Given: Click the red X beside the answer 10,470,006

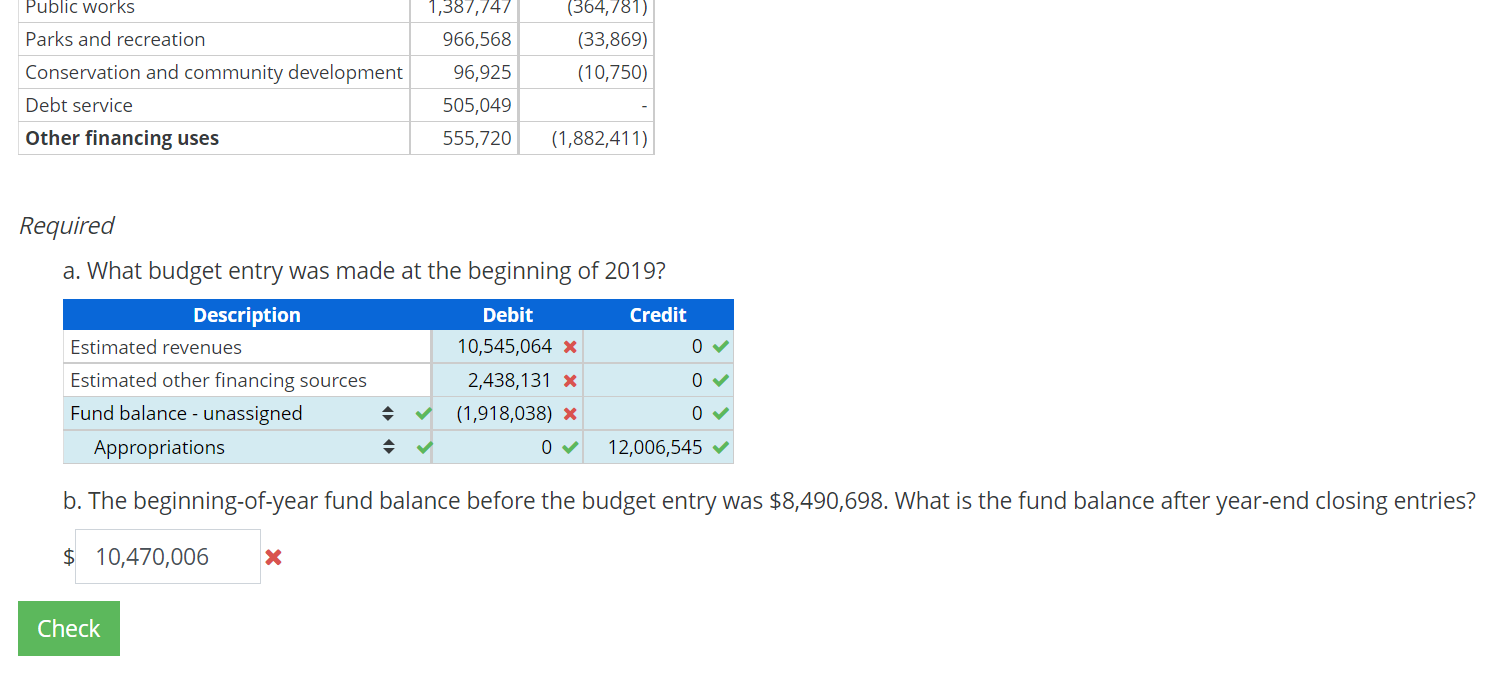Looking at the screenshot, I should coord(272,556).
